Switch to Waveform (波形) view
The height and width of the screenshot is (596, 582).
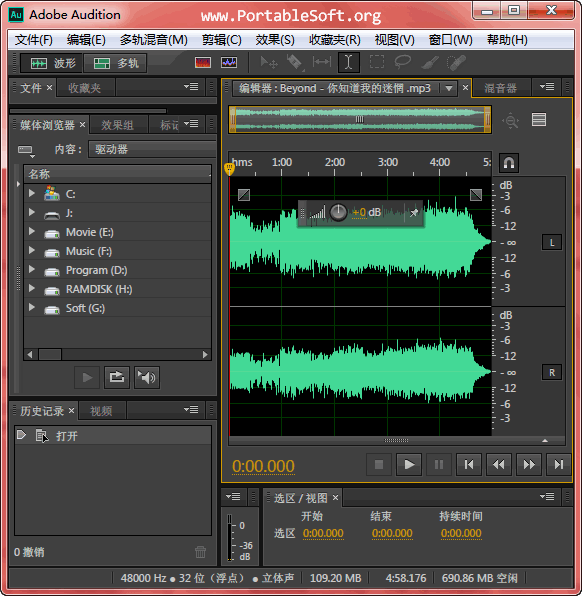(x=51, y=63)
